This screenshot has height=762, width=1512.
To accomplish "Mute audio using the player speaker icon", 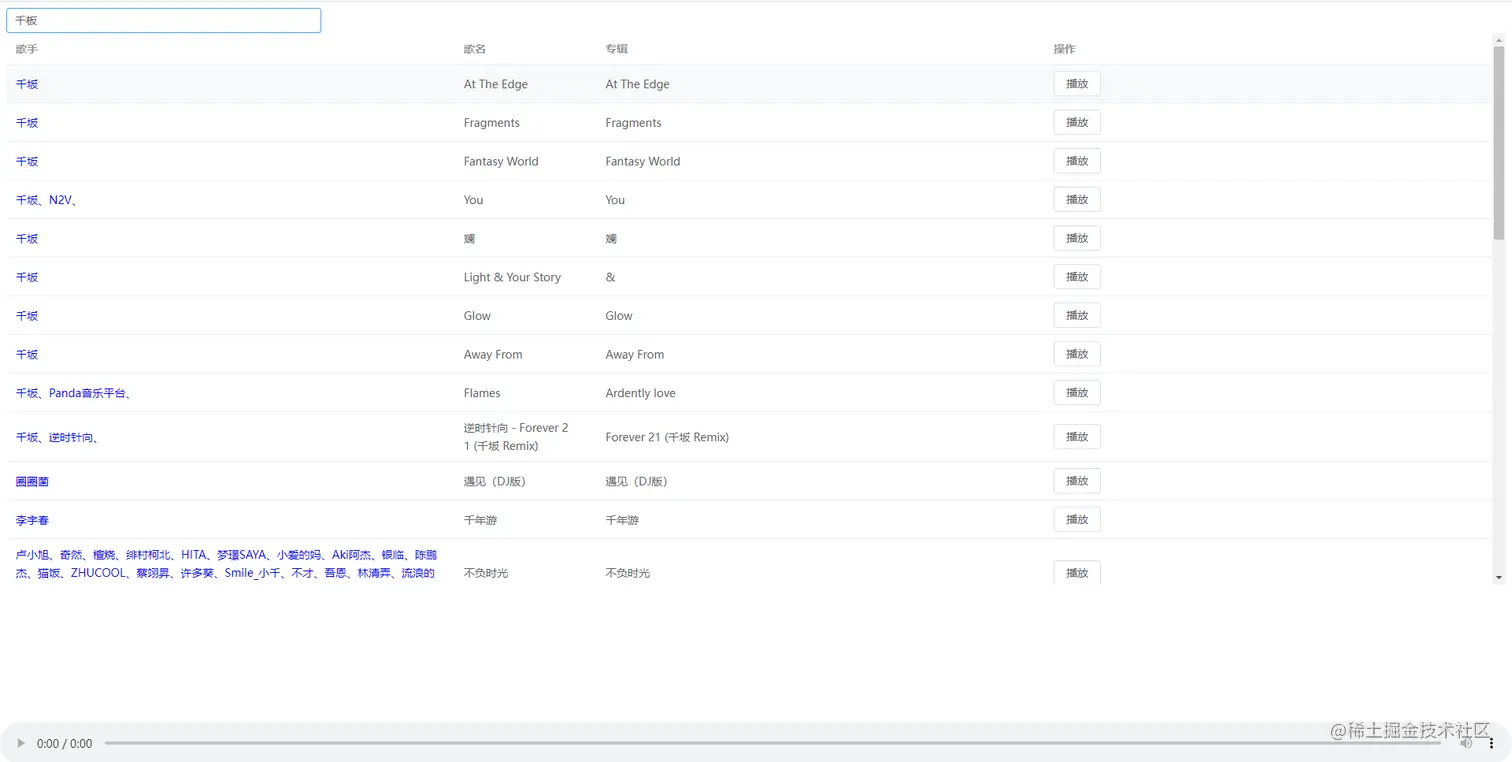I will (1466, 743).
